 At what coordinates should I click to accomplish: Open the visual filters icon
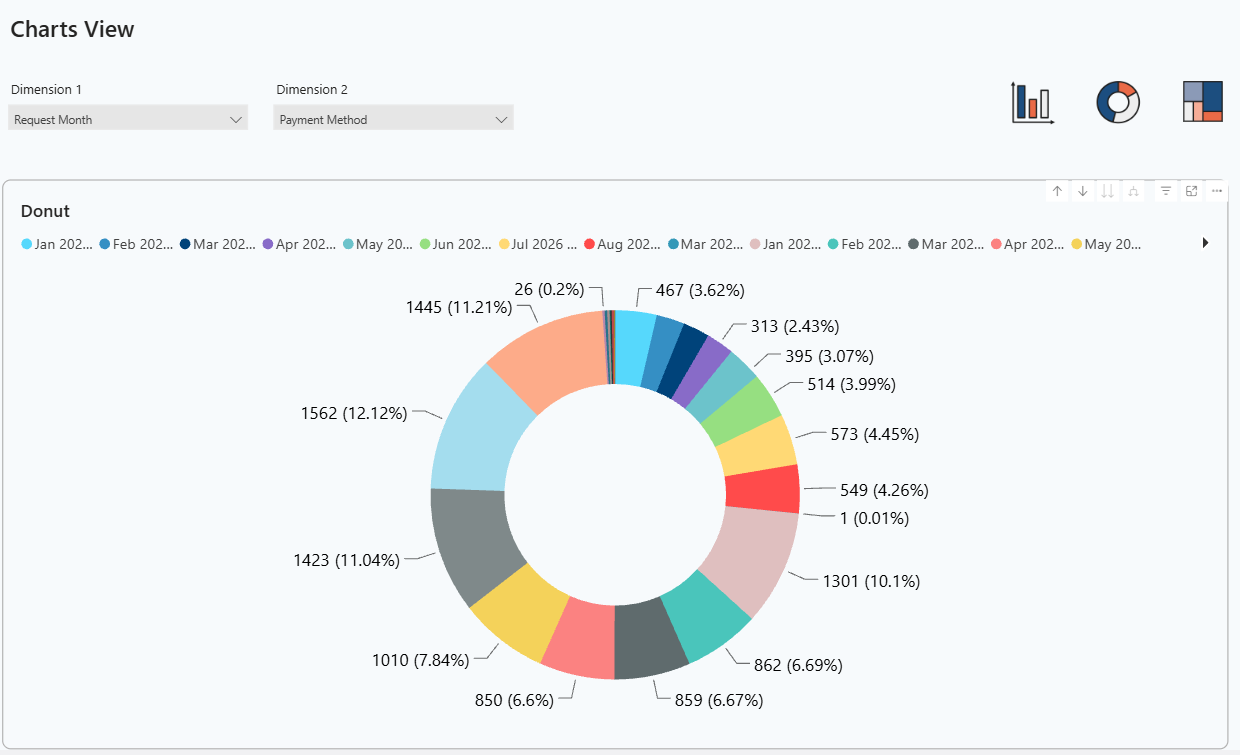[x=1165, y=191]
